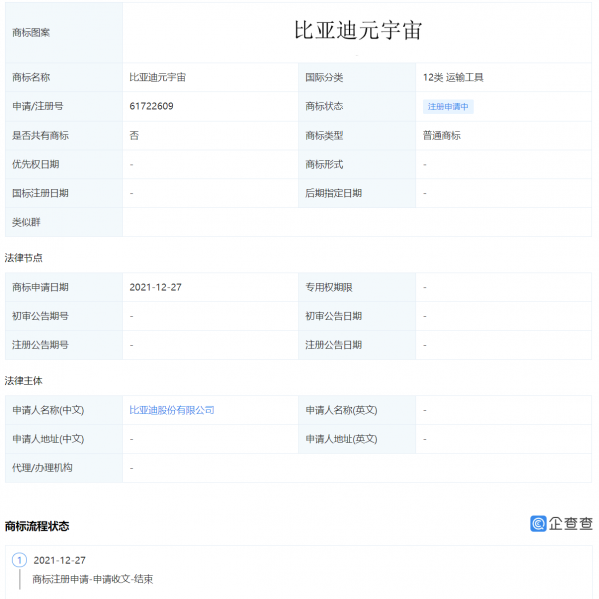Click the 后期指定日期 label cell
Screen dimensions: 599x599
357,193
